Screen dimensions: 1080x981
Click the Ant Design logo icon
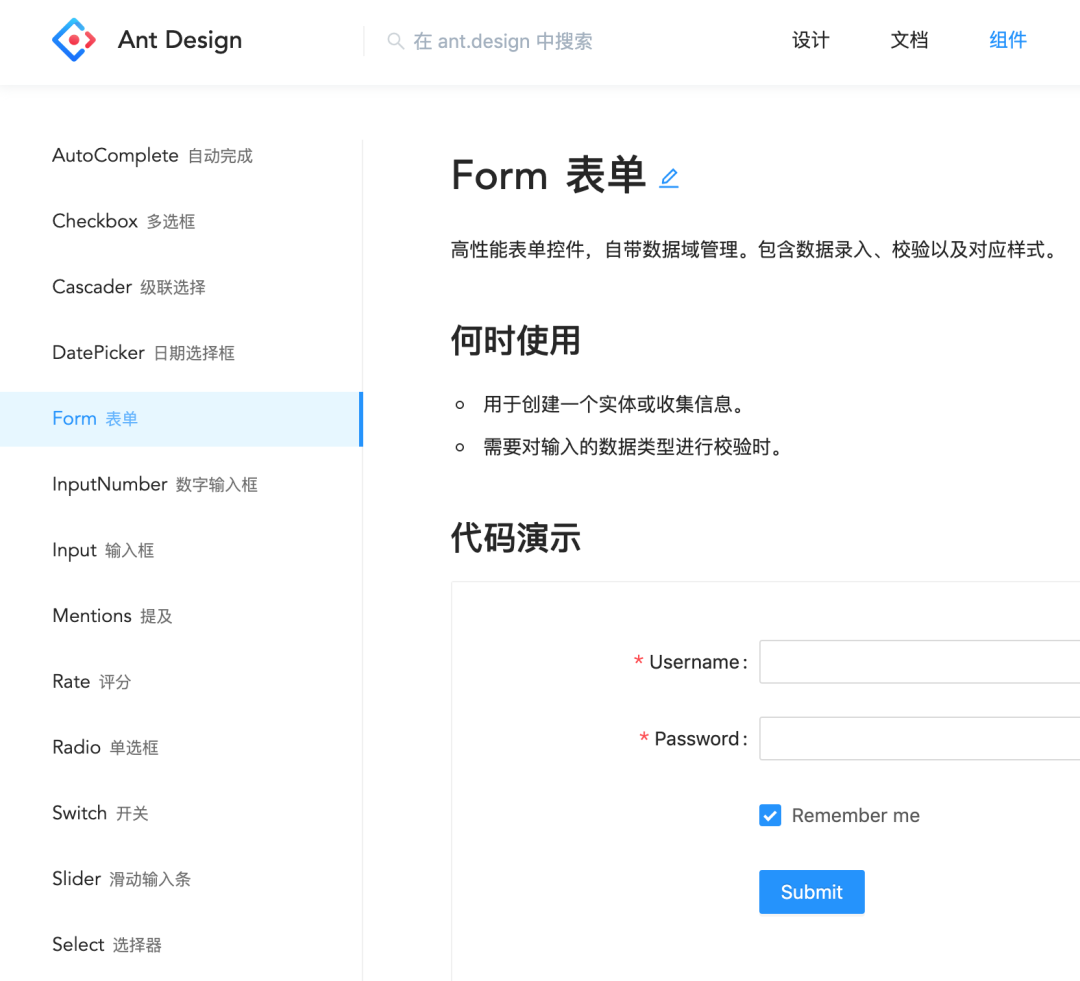(x=72, y=40)
